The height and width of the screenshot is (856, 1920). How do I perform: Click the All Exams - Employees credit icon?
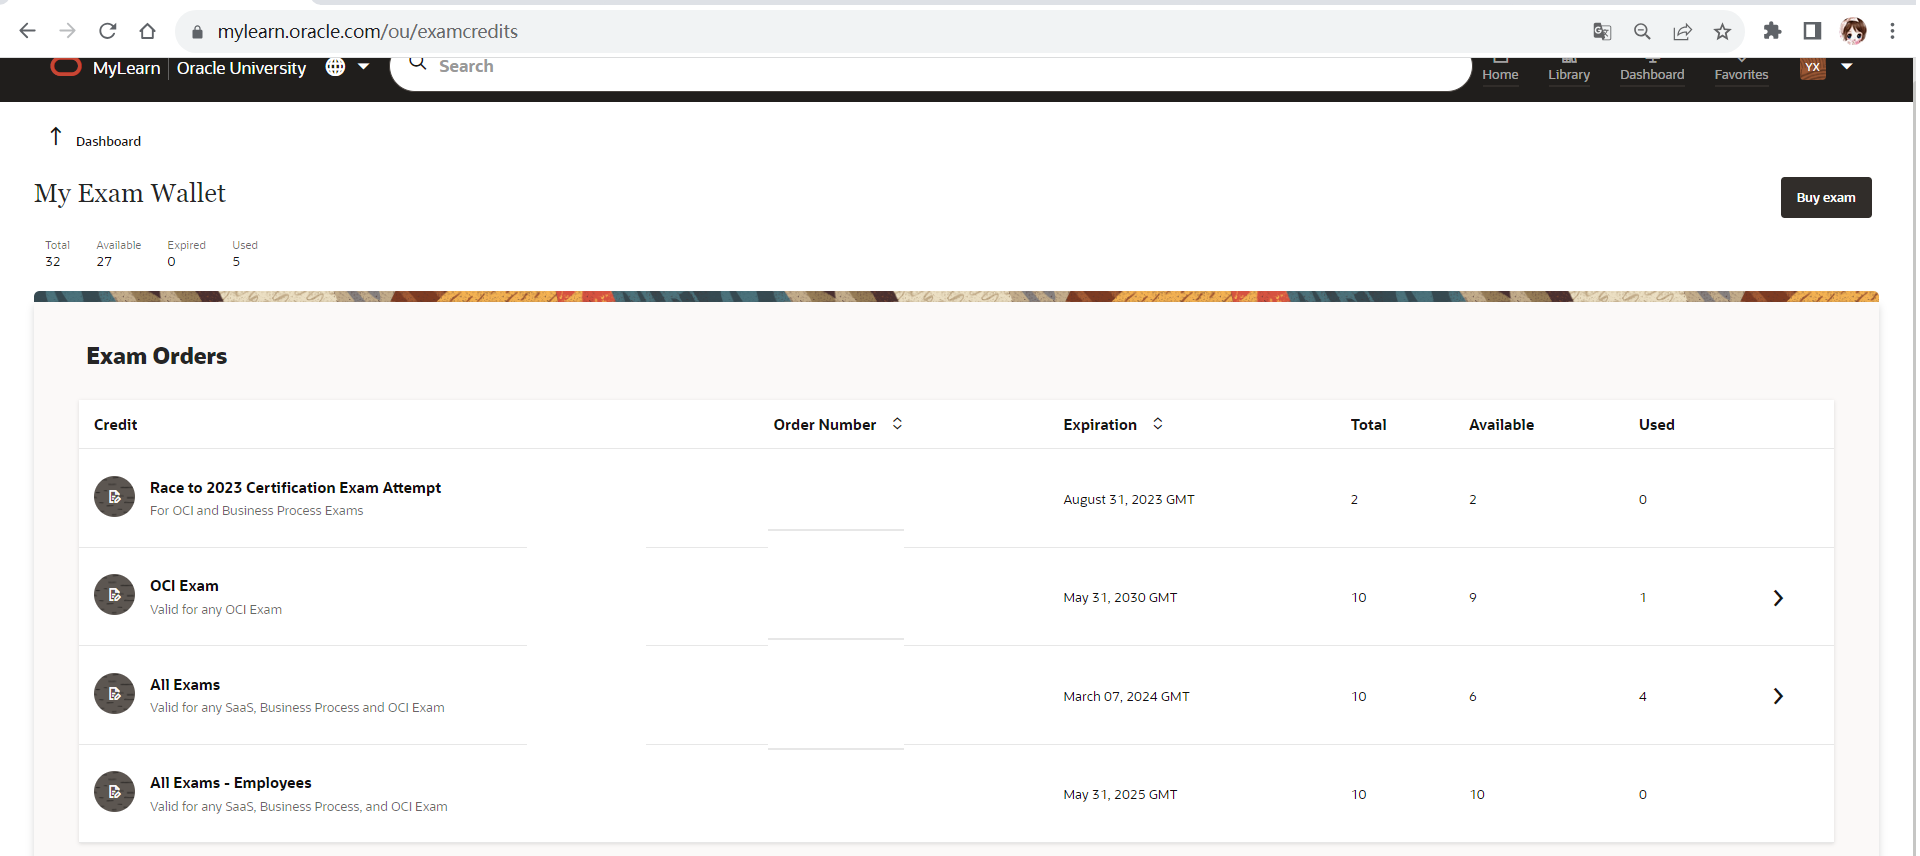point(114,792)
